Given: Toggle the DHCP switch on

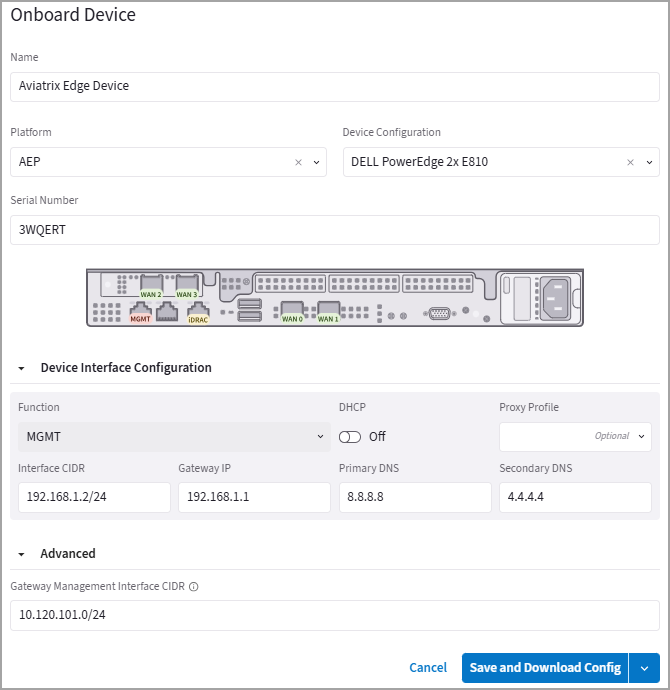Looking at the screenshot, I should click(x=350, y=437).
